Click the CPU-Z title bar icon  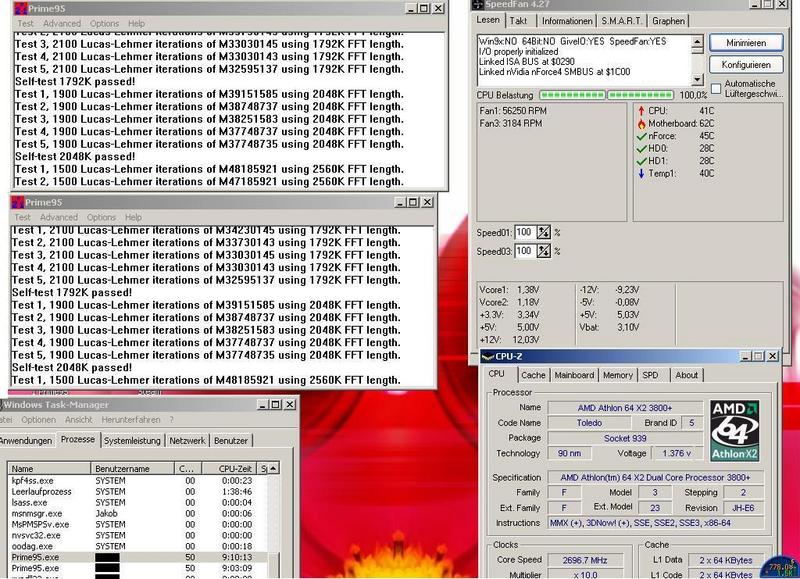[x=488, y=356]
